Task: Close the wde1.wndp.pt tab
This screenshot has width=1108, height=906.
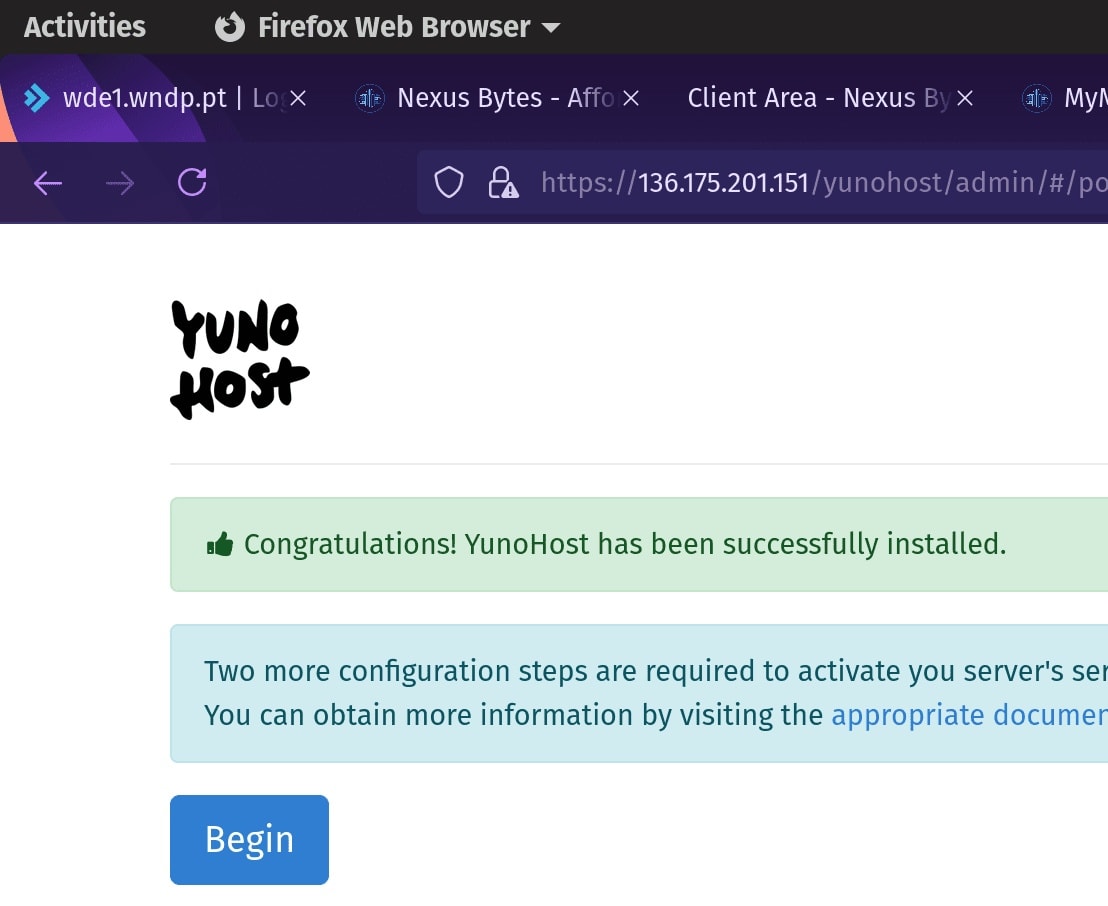Action: pyautogui.click(x=298, y=98)
